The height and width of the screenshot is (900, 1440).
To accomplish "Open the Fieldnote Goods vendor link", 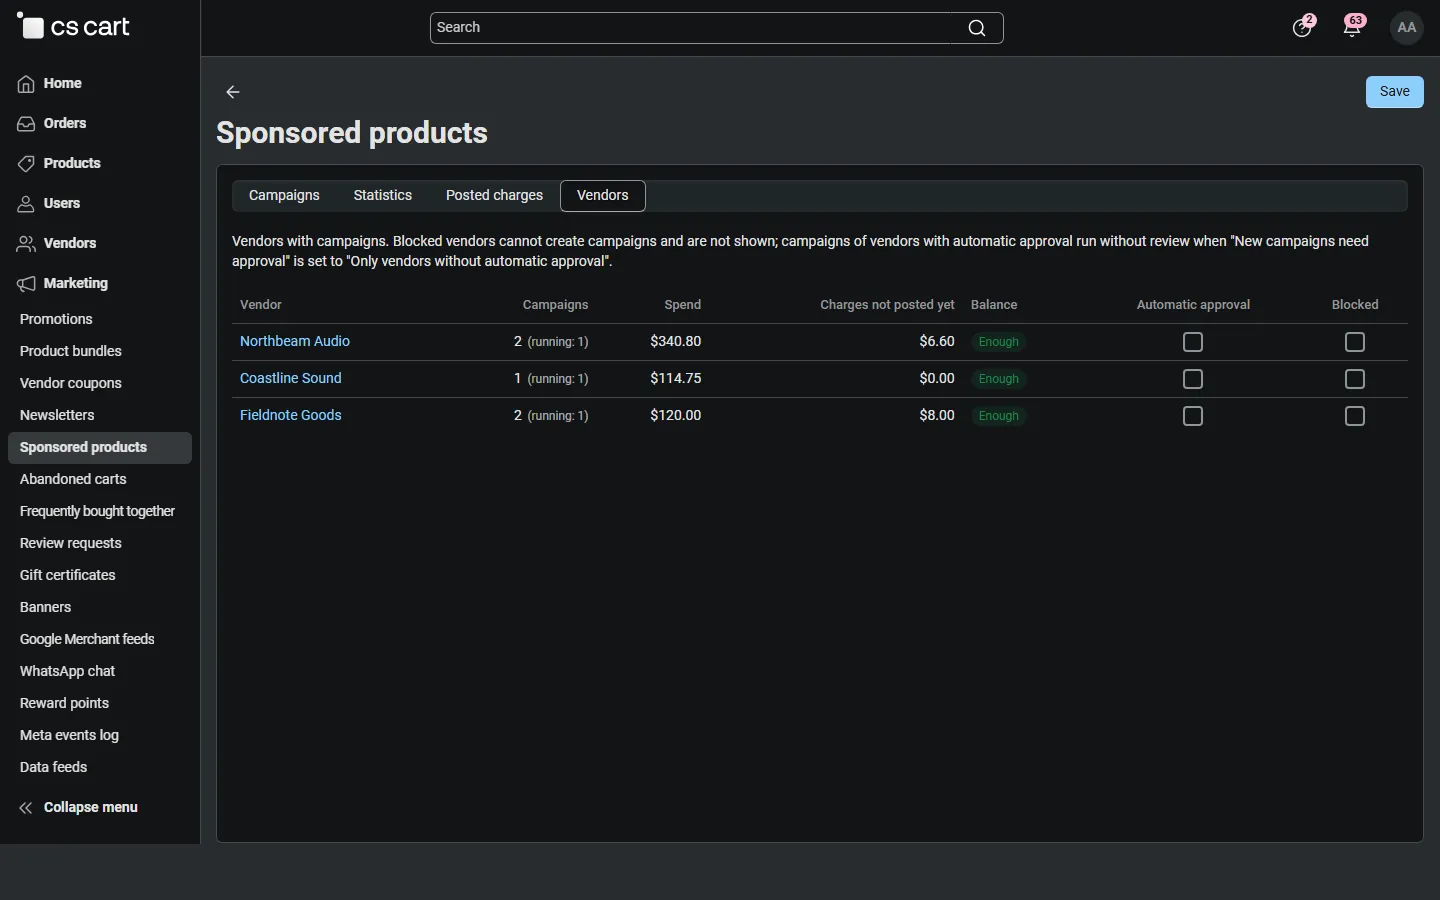I will pos(291,416).
